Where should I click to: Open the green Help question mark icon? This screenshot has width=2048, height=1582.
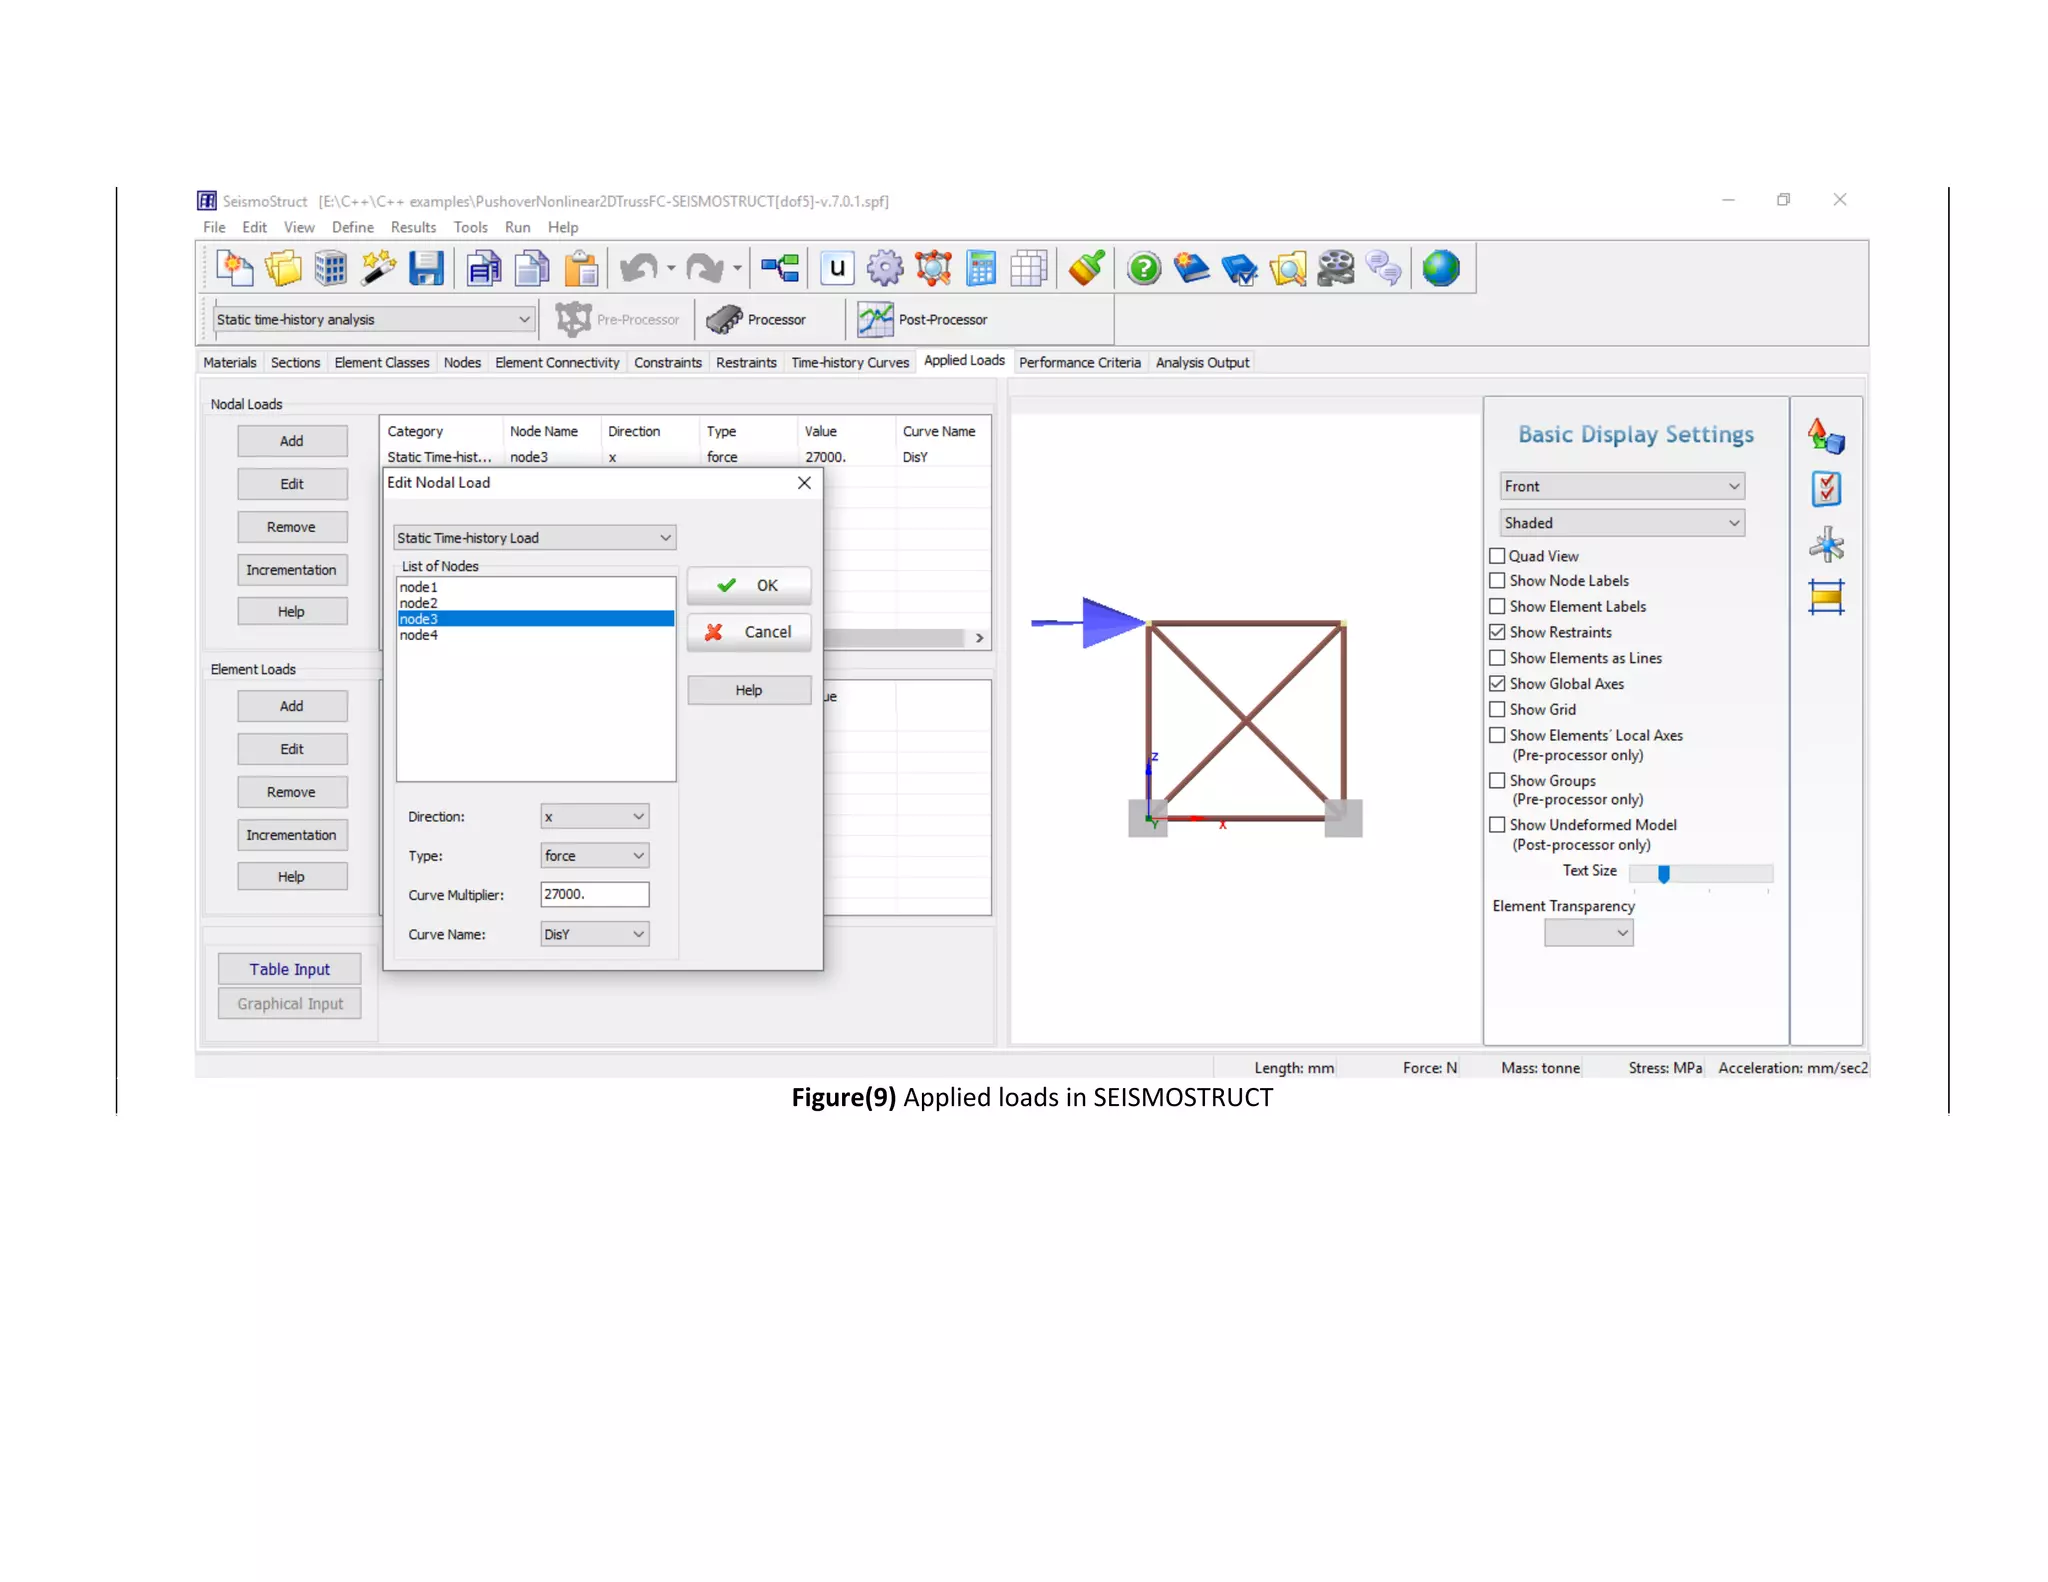(1143, 268)
